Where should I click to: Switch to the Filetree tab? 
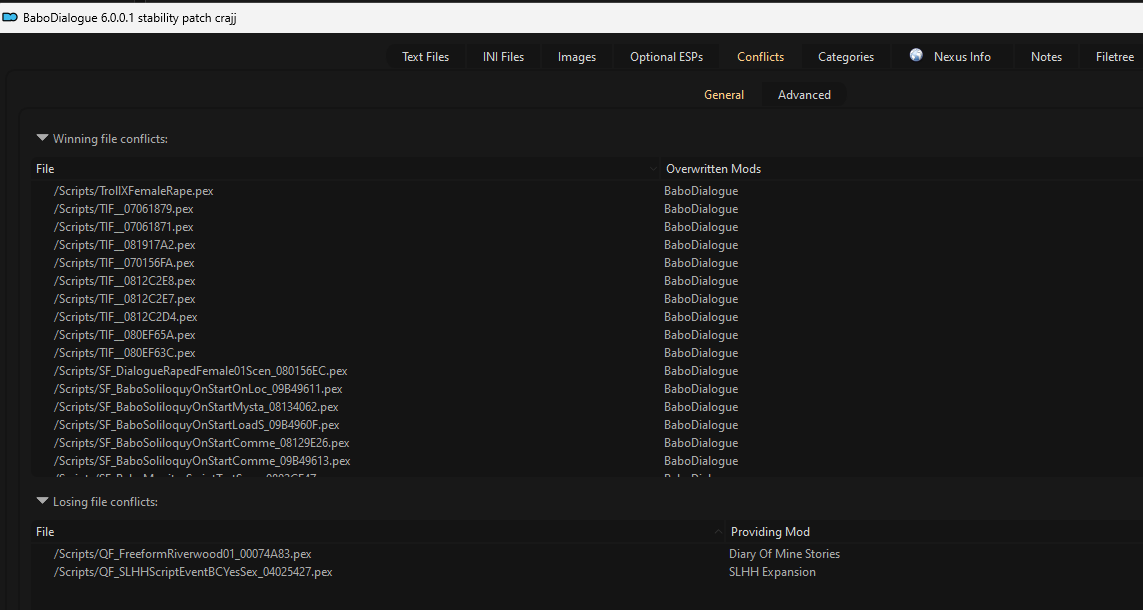[x=1115, y=57]
